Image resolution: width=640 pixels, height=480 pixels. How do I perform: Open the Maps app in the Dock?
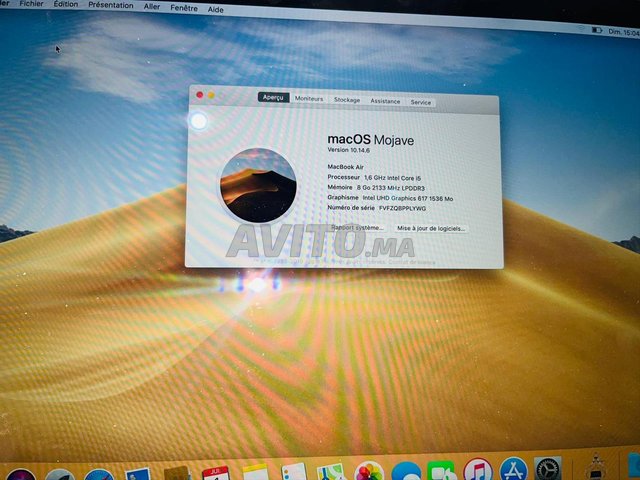pyautogui.click(x=330, y=472)
